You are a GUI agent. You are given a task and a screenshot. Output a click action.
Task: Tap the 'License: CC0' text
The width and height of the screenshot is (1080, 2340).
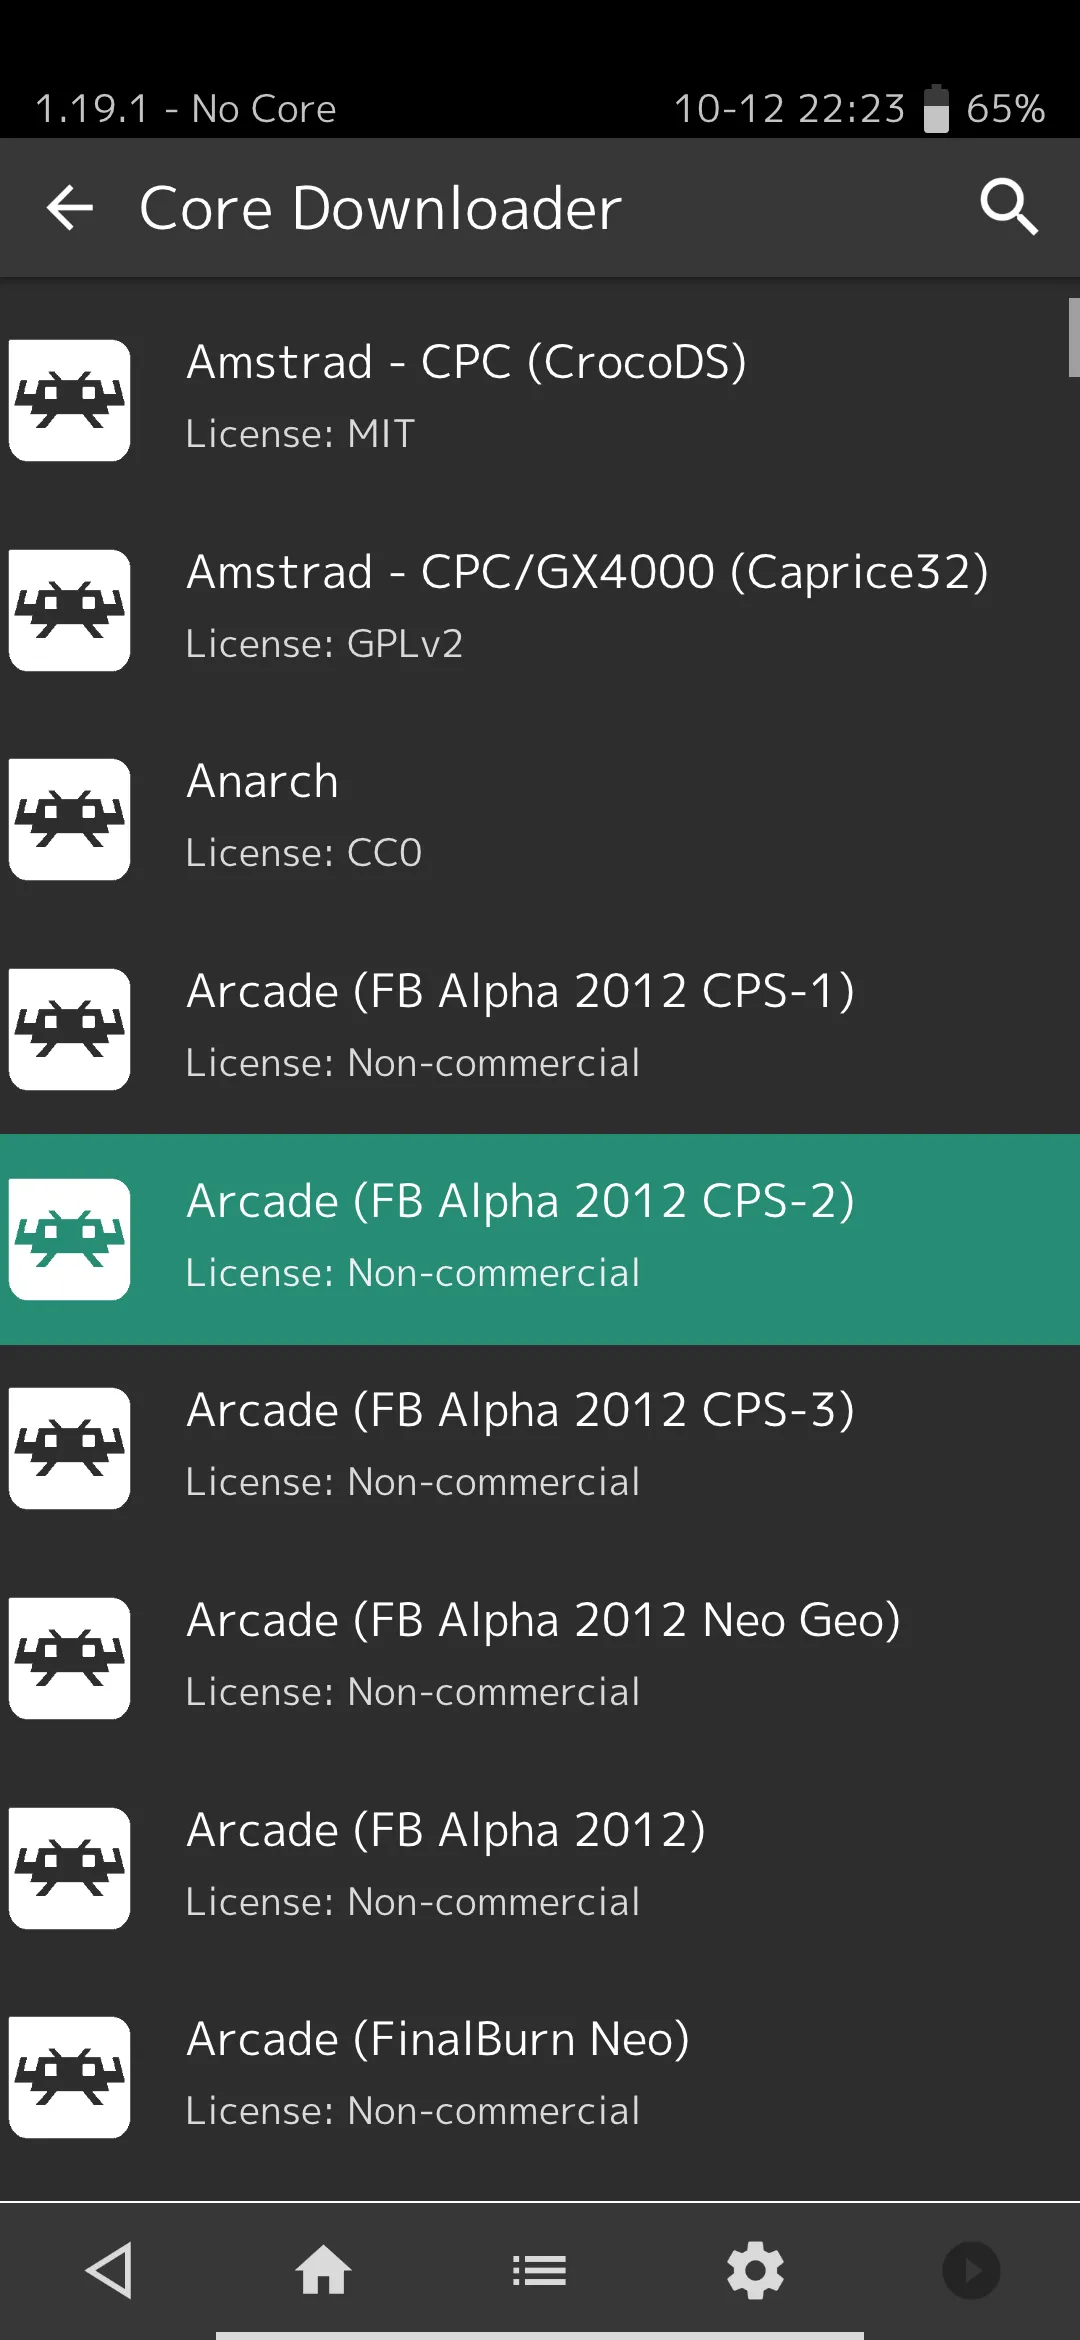[x=304, y=853]
